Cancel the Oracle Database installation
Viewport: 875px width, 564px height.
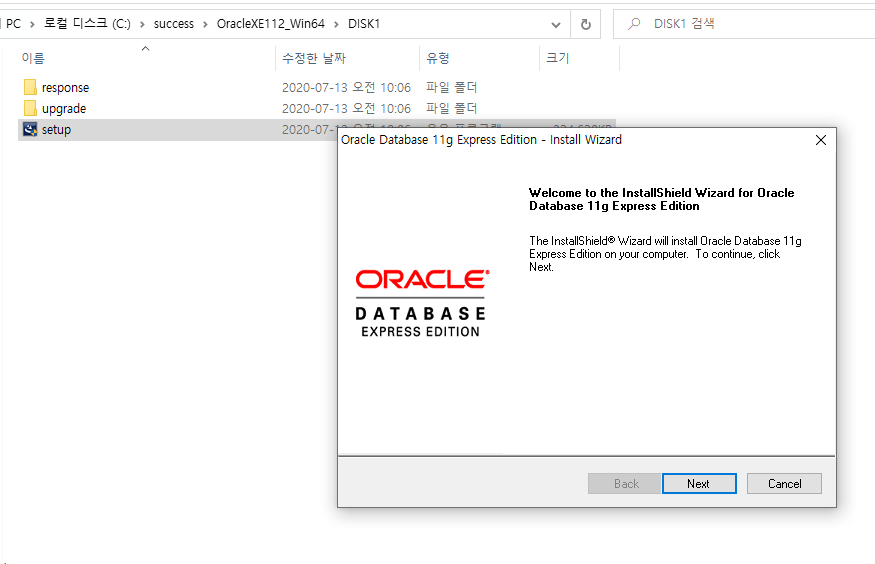click(x=784, y=484)
